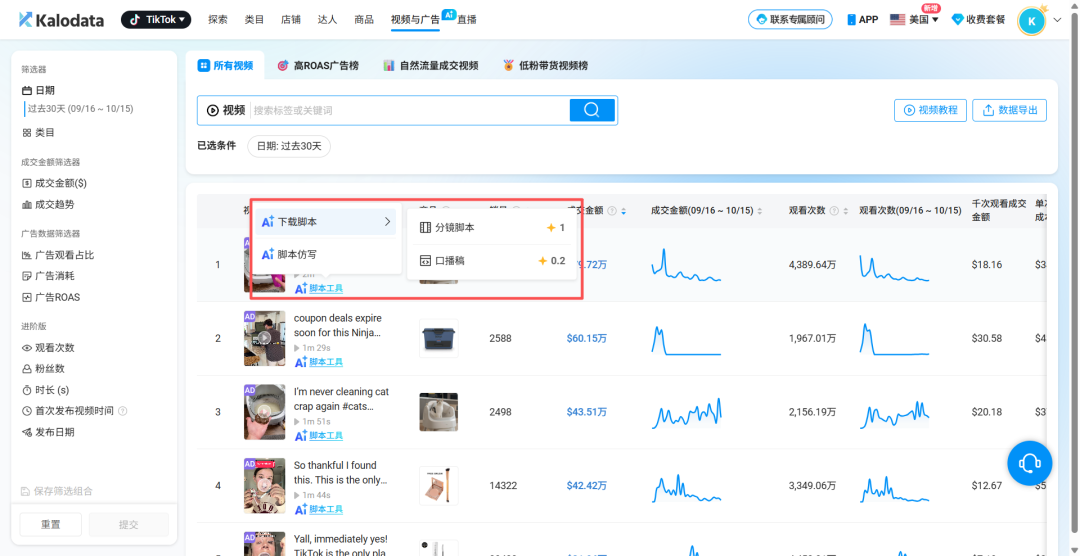Click the 重置 reset button
This screenshot has height=556, width=1080.
pyautogui.click(x=50, y=524)
